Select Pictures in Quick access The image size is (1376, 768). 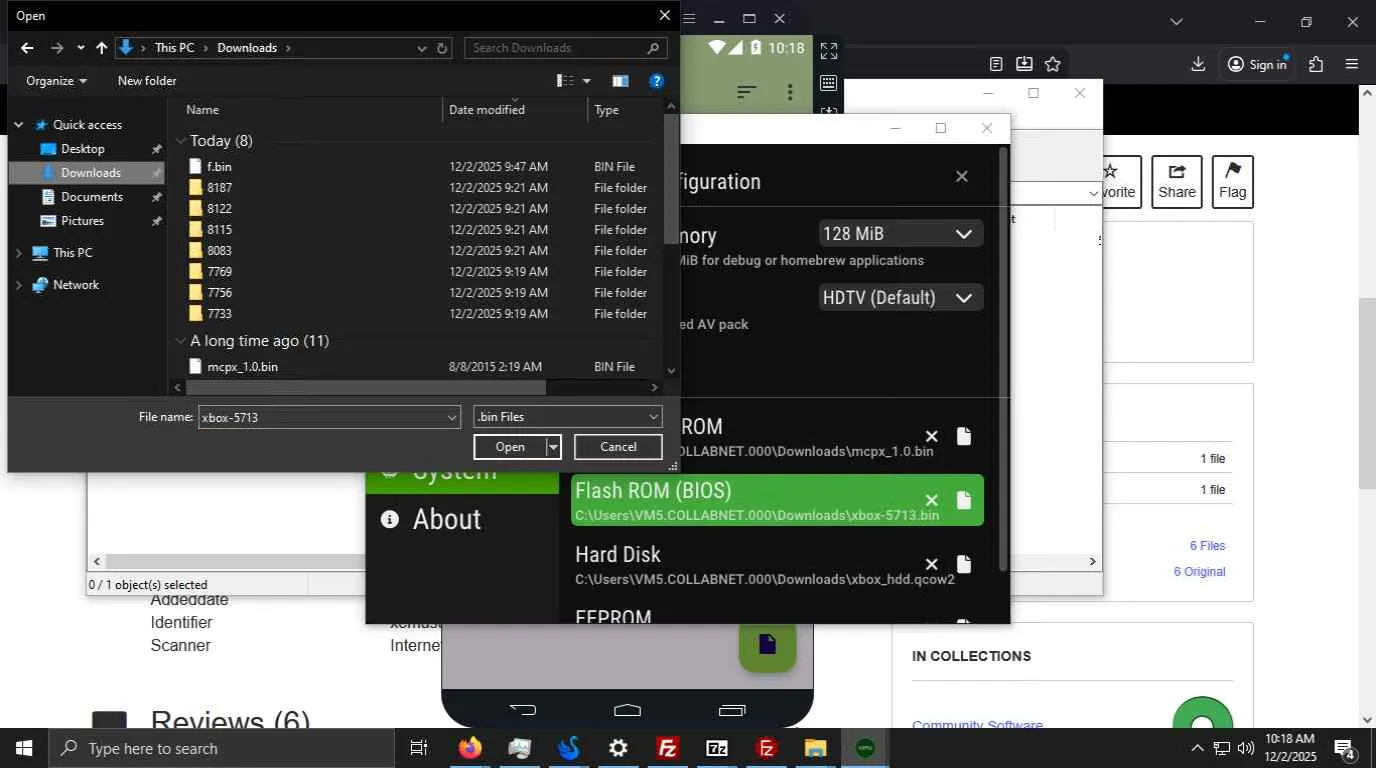click(82, 221)
